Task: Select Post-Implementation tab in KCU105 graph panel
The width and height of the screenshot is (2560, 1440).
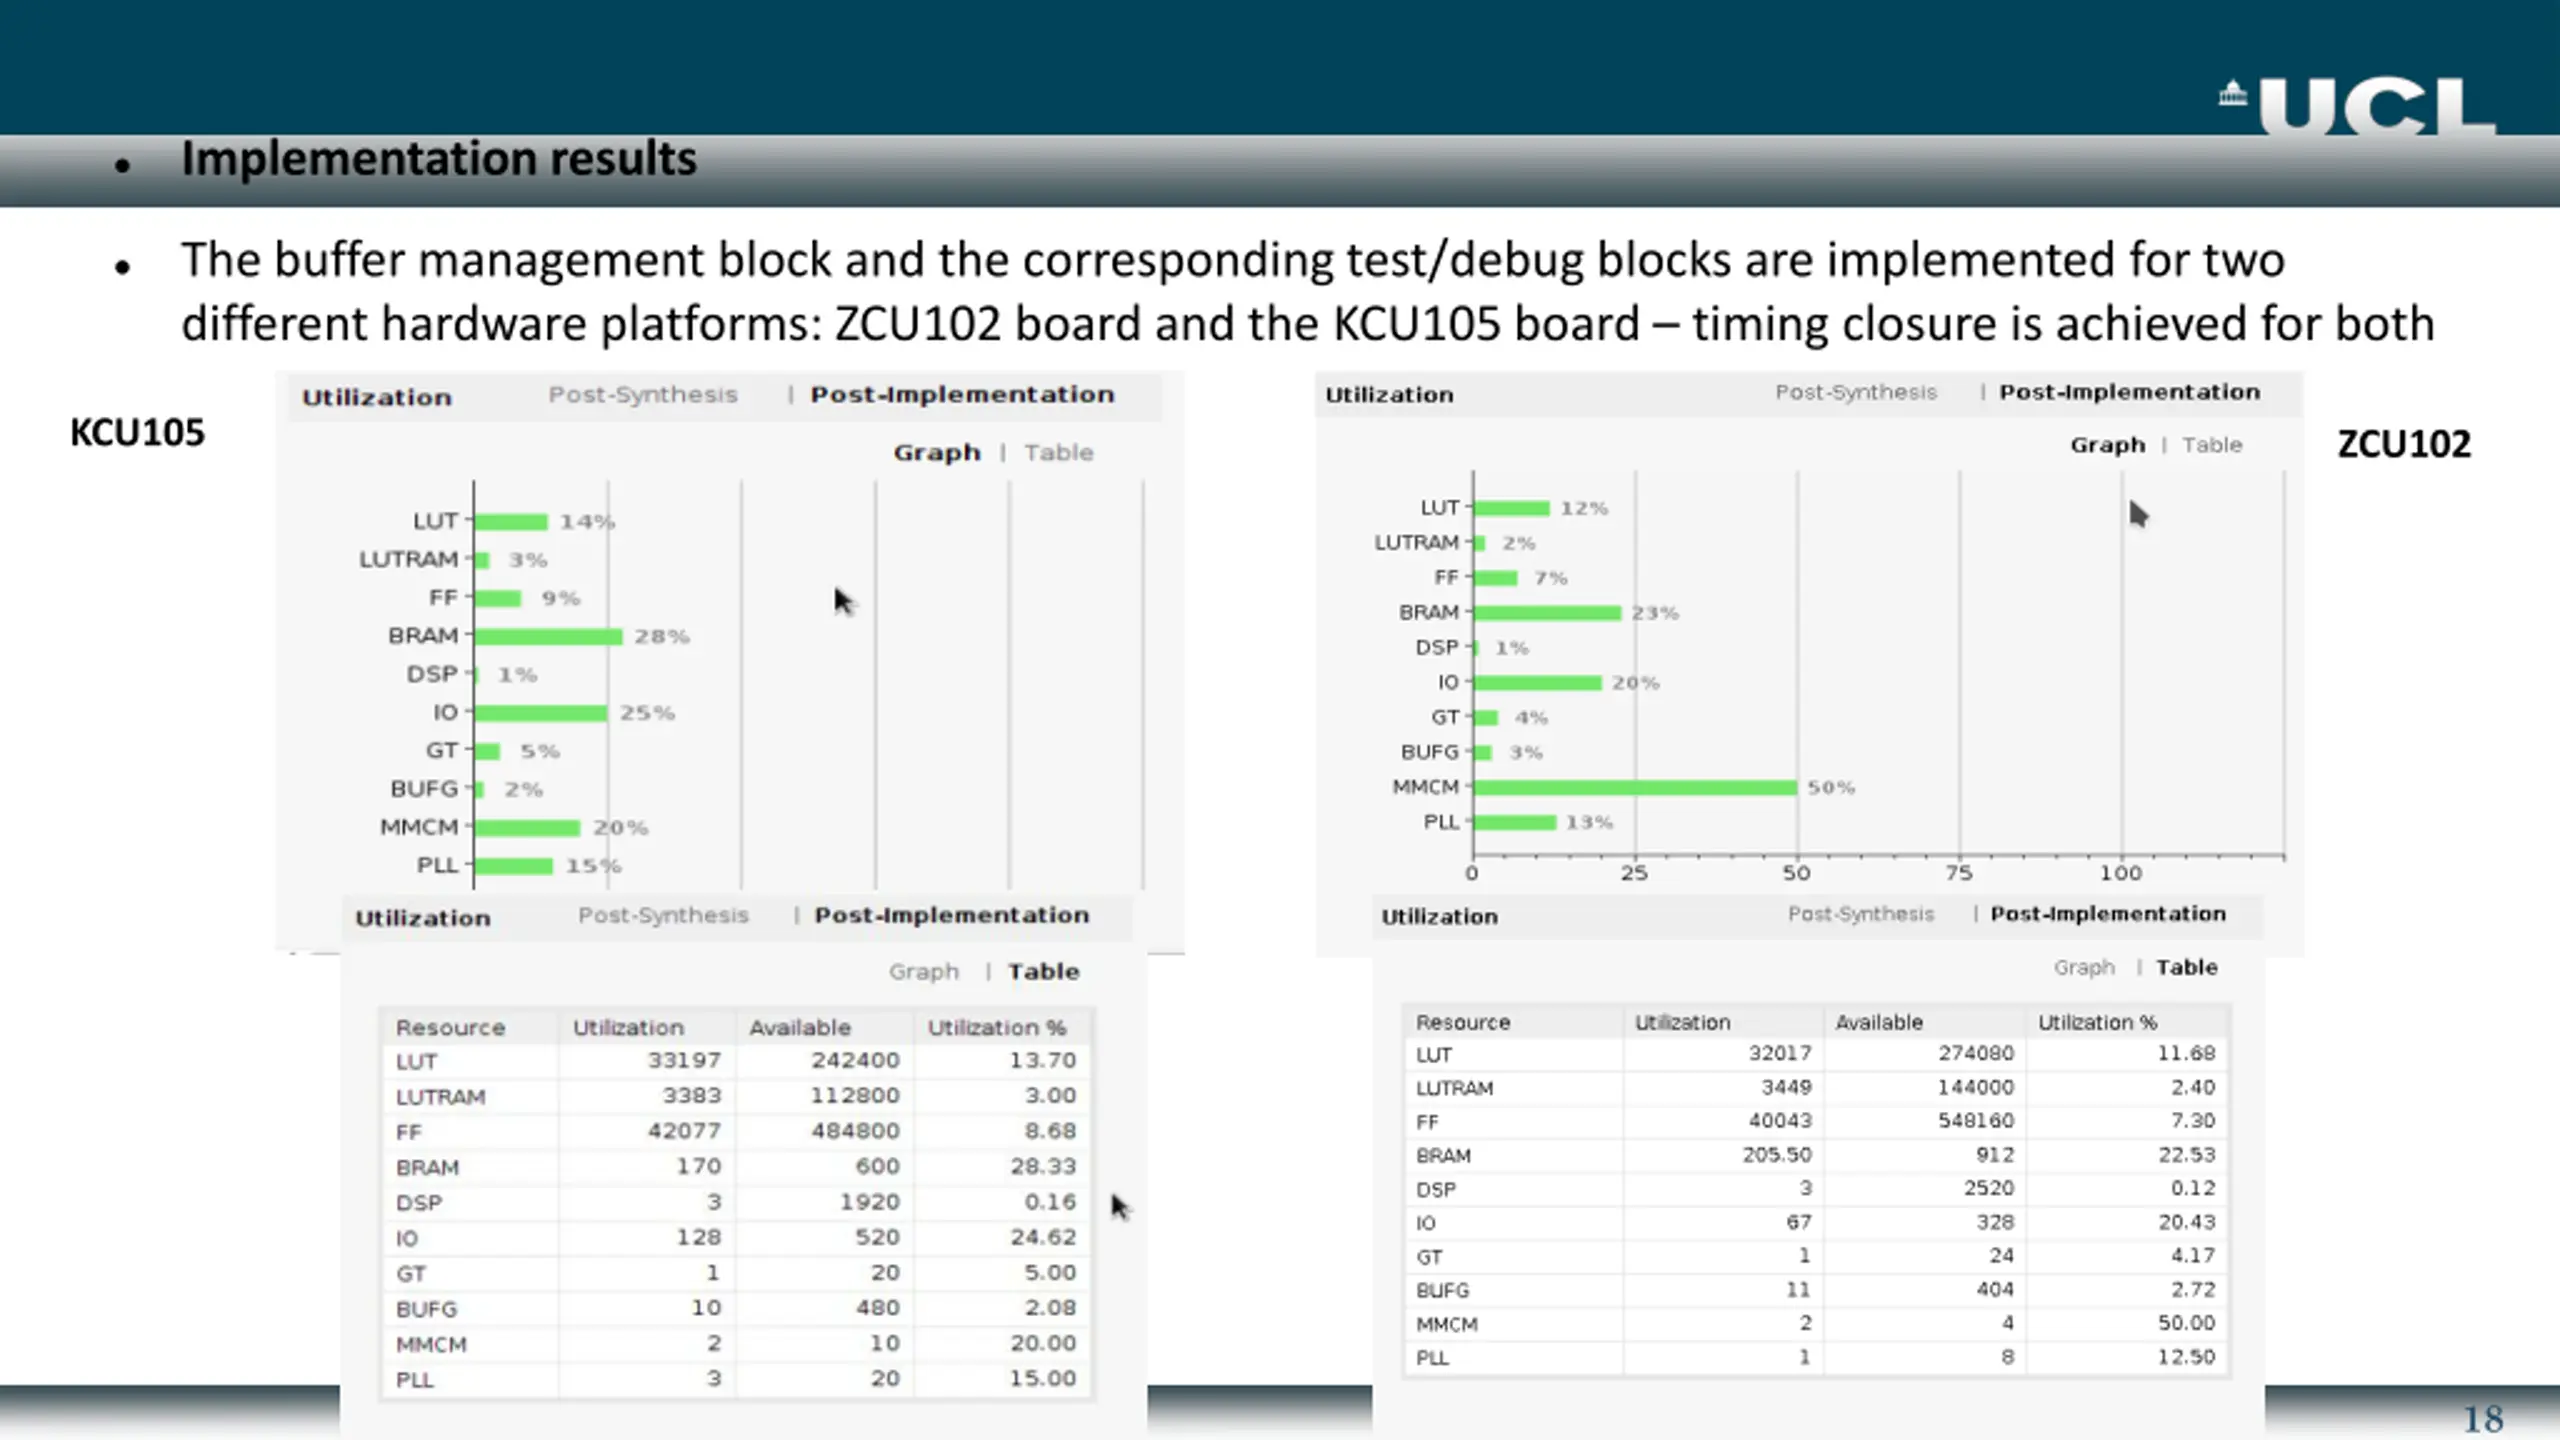Action: pos(962,395)
